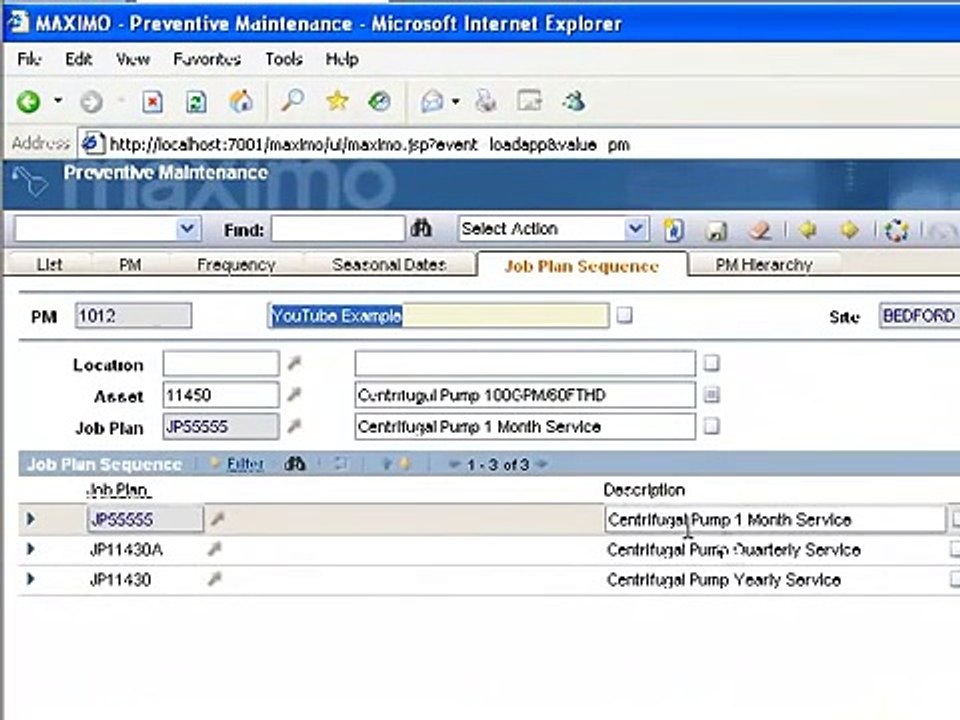Open the Tools menu
The width and height of the screenshot is (960, 720).
tap(283, 59)
